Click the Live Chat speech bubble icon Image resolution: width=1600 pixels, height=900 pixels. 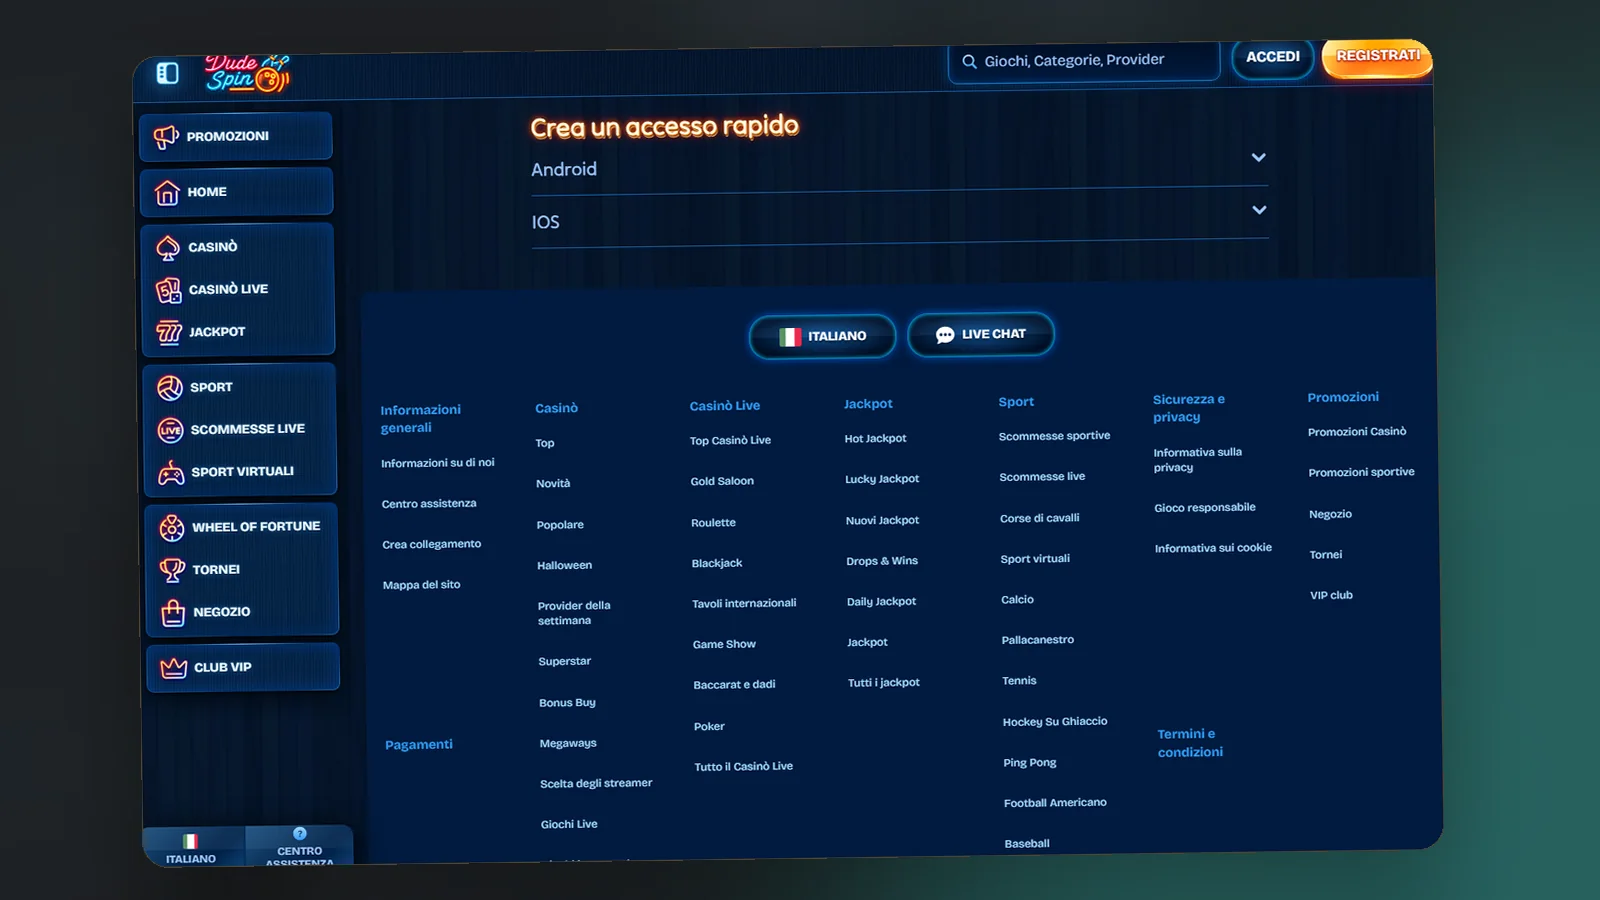point(945,335)
